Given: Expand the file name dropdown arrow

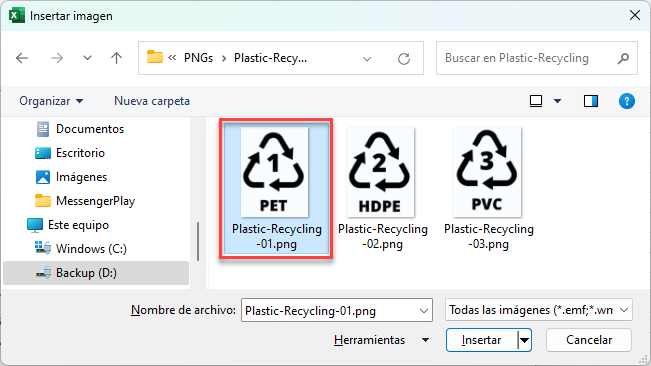Looking at the screenshot, I should point(424,310).
